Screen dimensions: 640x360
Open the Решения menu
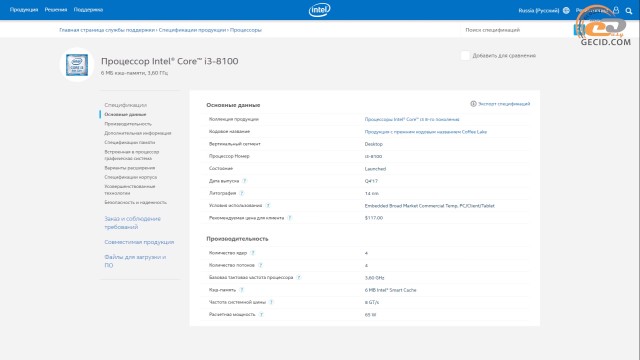(56, 9)
